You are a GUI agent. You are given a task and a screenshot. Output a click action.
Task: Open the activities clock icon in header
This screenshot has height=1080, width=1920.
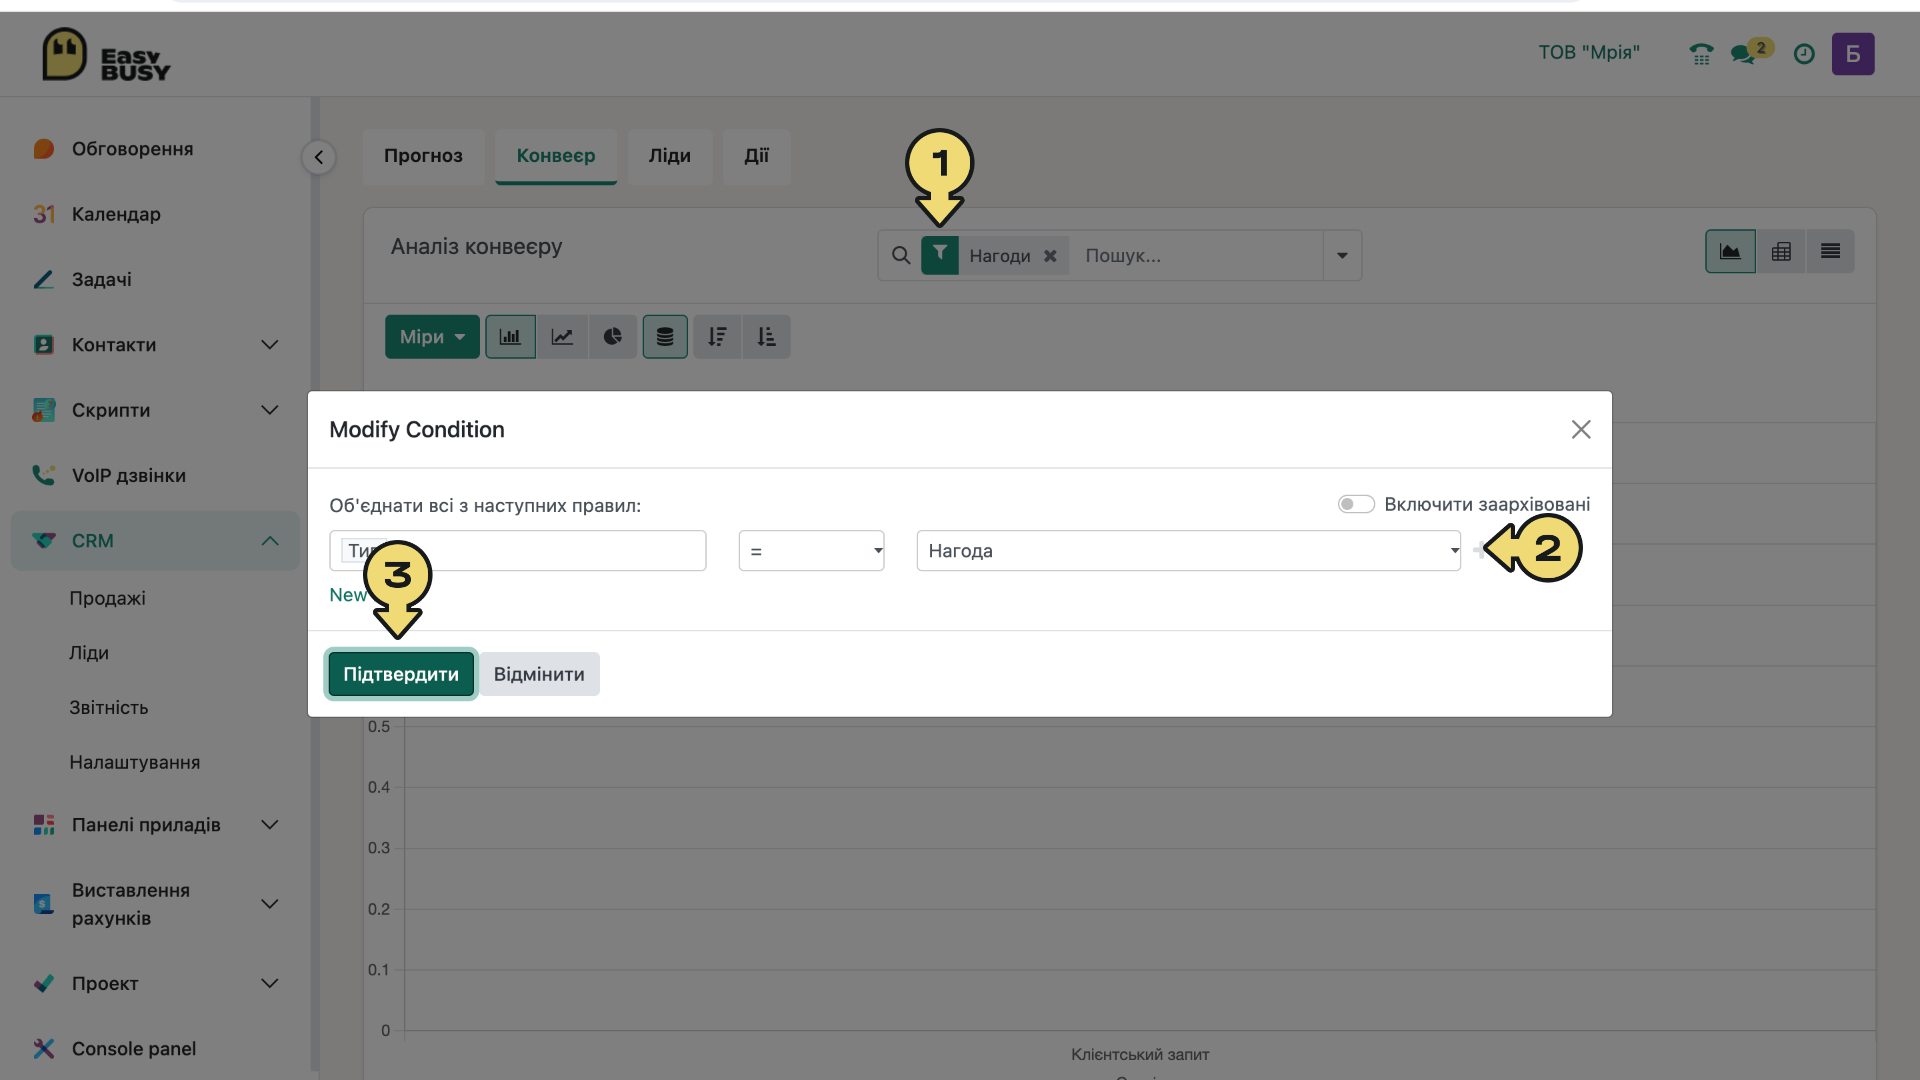tap(1804, 54)
